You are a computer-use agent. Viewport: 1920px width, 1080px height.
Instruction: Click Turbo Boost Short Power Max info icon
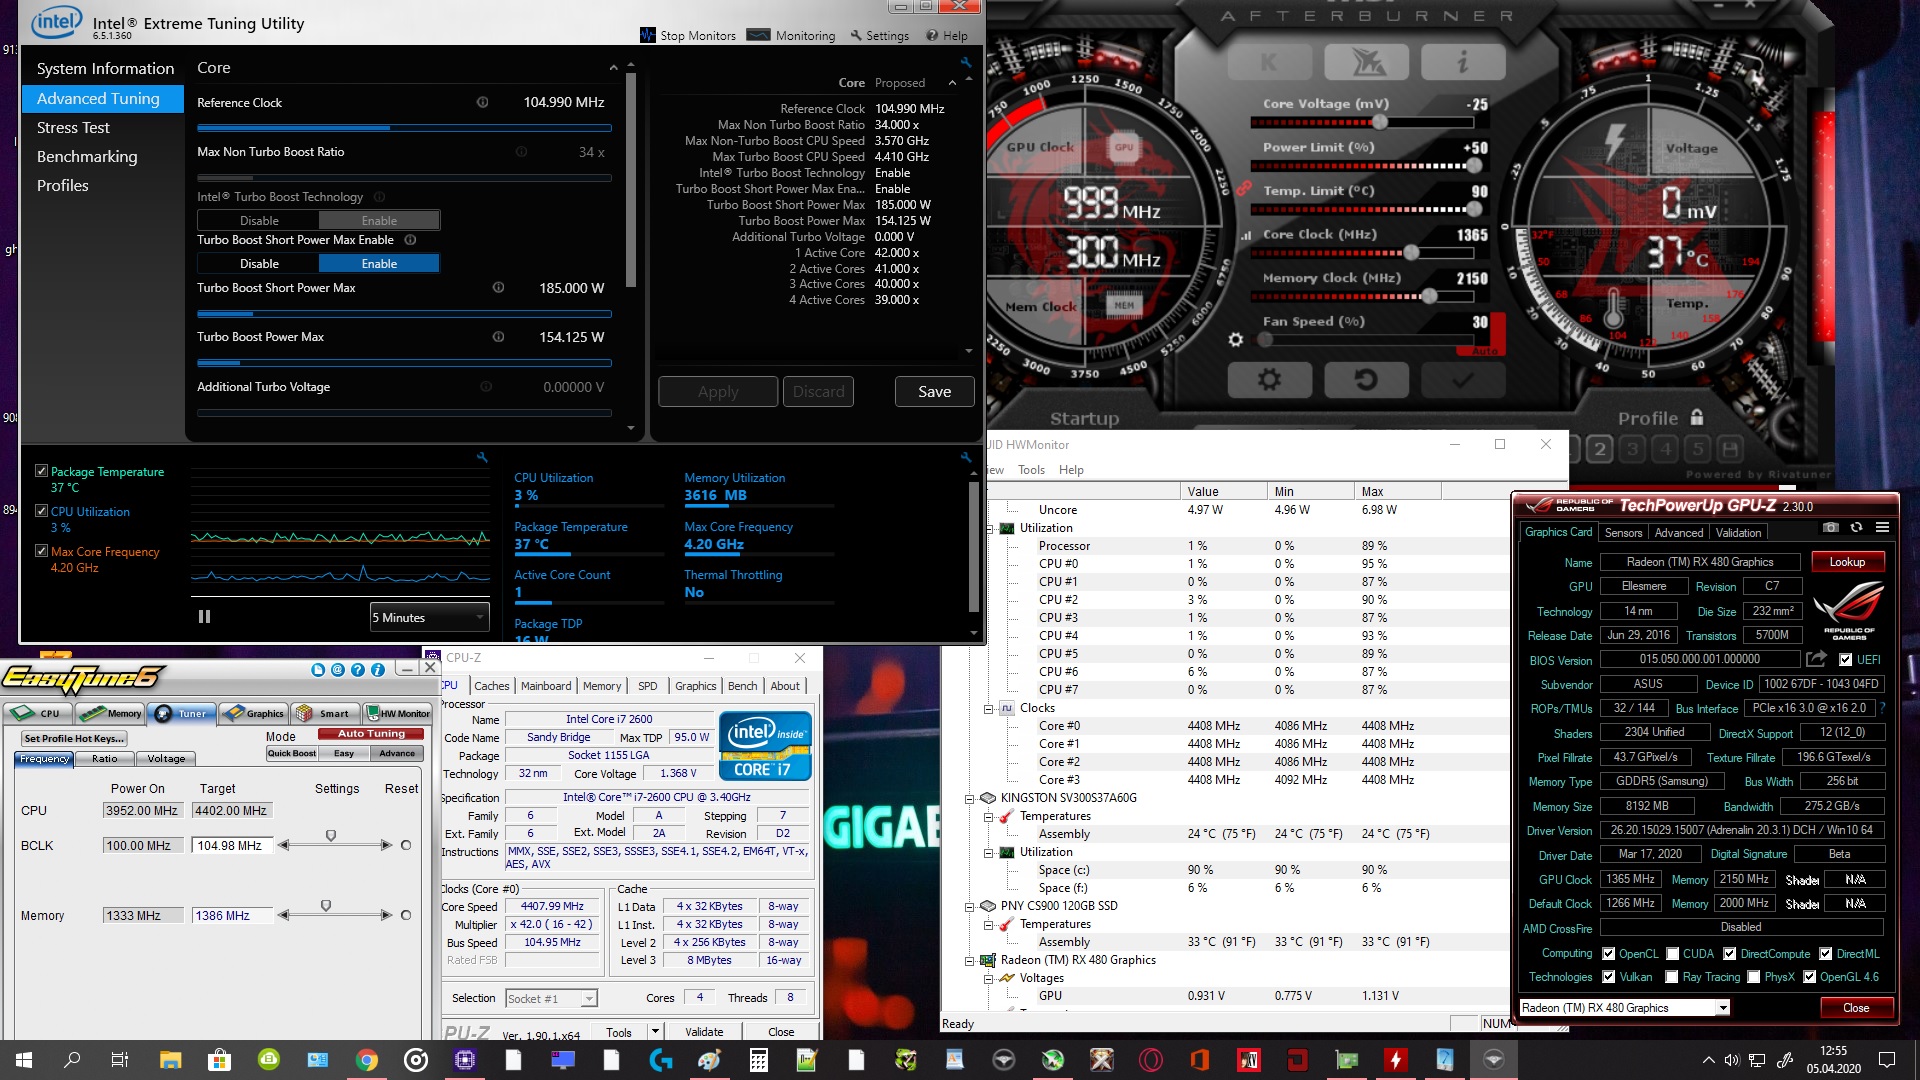coord(498,287)
